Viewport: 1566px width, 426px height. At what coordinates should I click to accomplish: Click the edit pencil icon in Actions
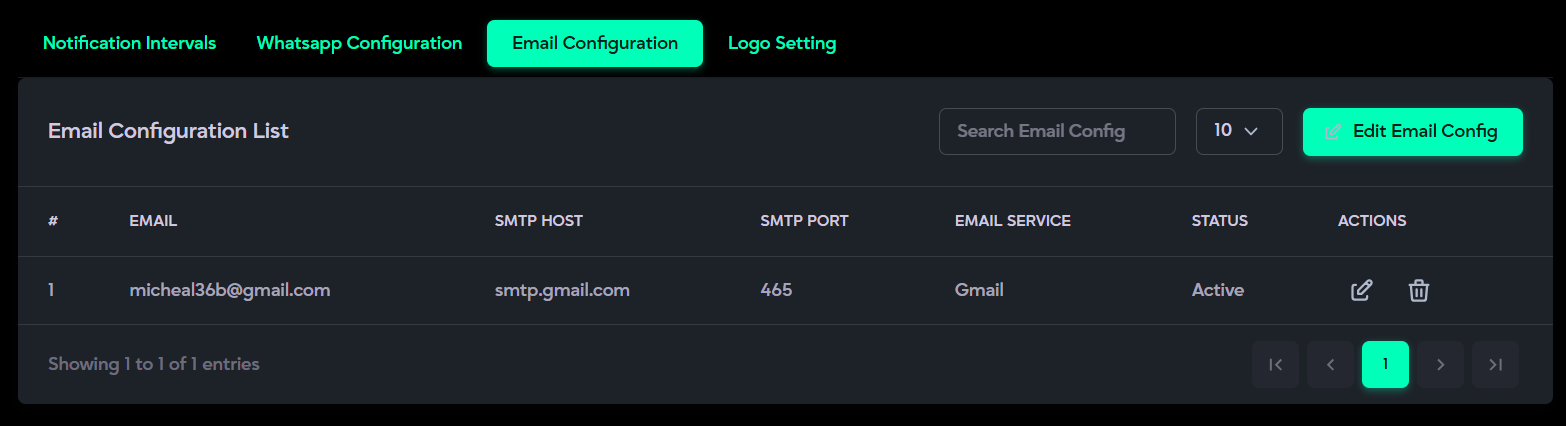click(1361, 290)
